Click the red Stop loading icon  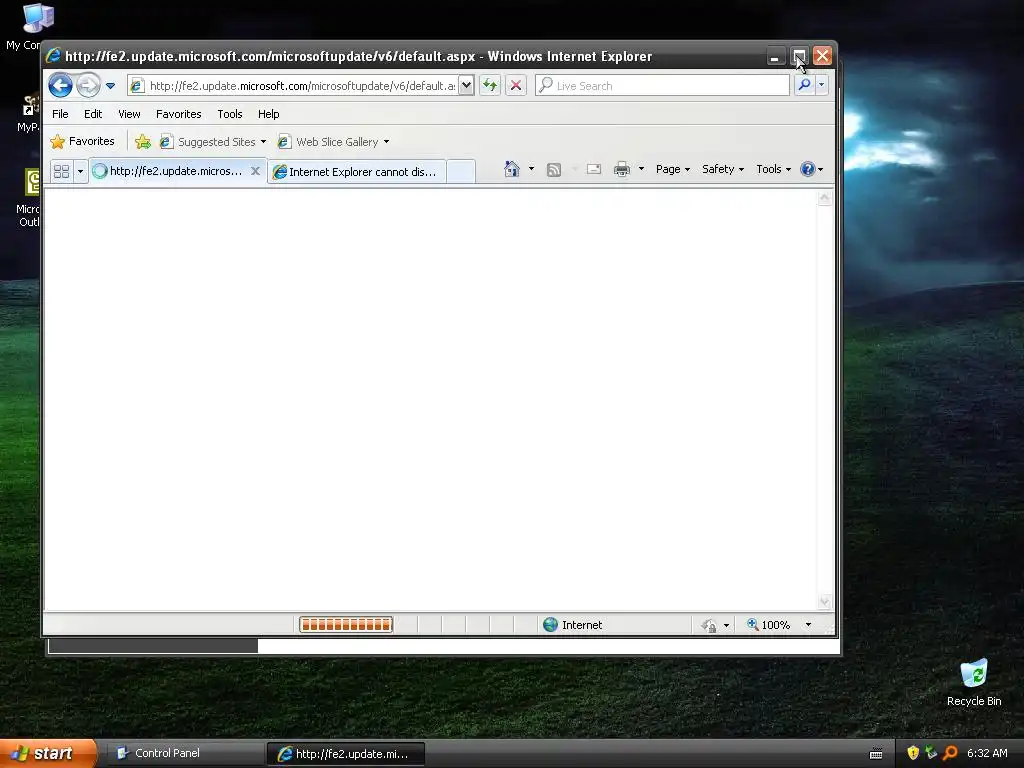pyautogui.click(x=516, y=86)
